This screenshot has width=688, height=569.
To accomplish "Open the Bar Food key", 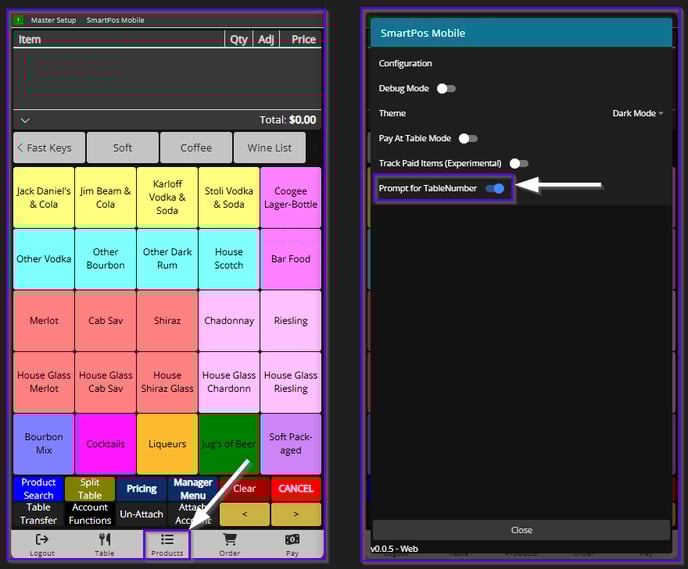I will (x=291, y=259).
